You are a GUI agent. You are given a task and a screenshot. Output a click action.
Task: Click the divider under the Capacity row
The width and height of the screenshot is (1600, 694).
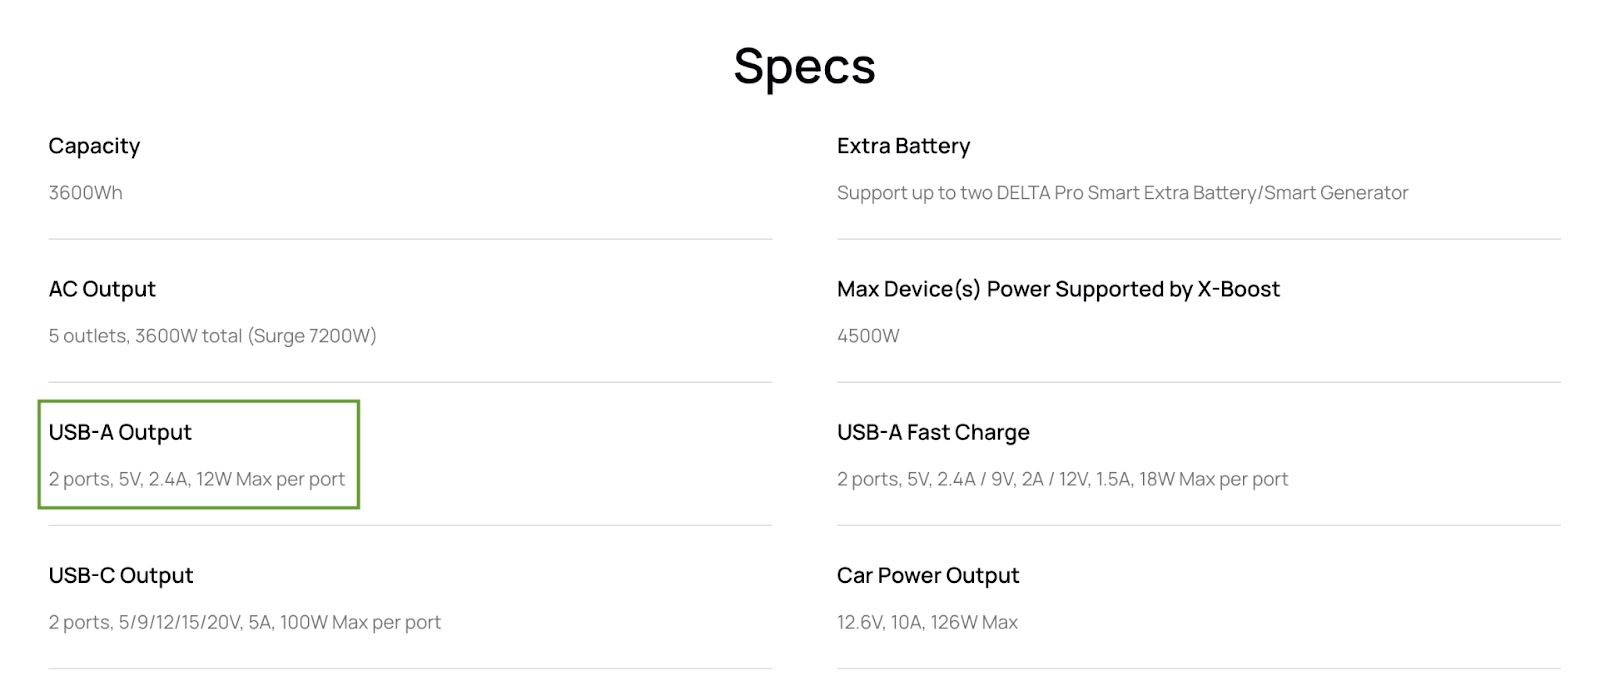coord(410,239)
